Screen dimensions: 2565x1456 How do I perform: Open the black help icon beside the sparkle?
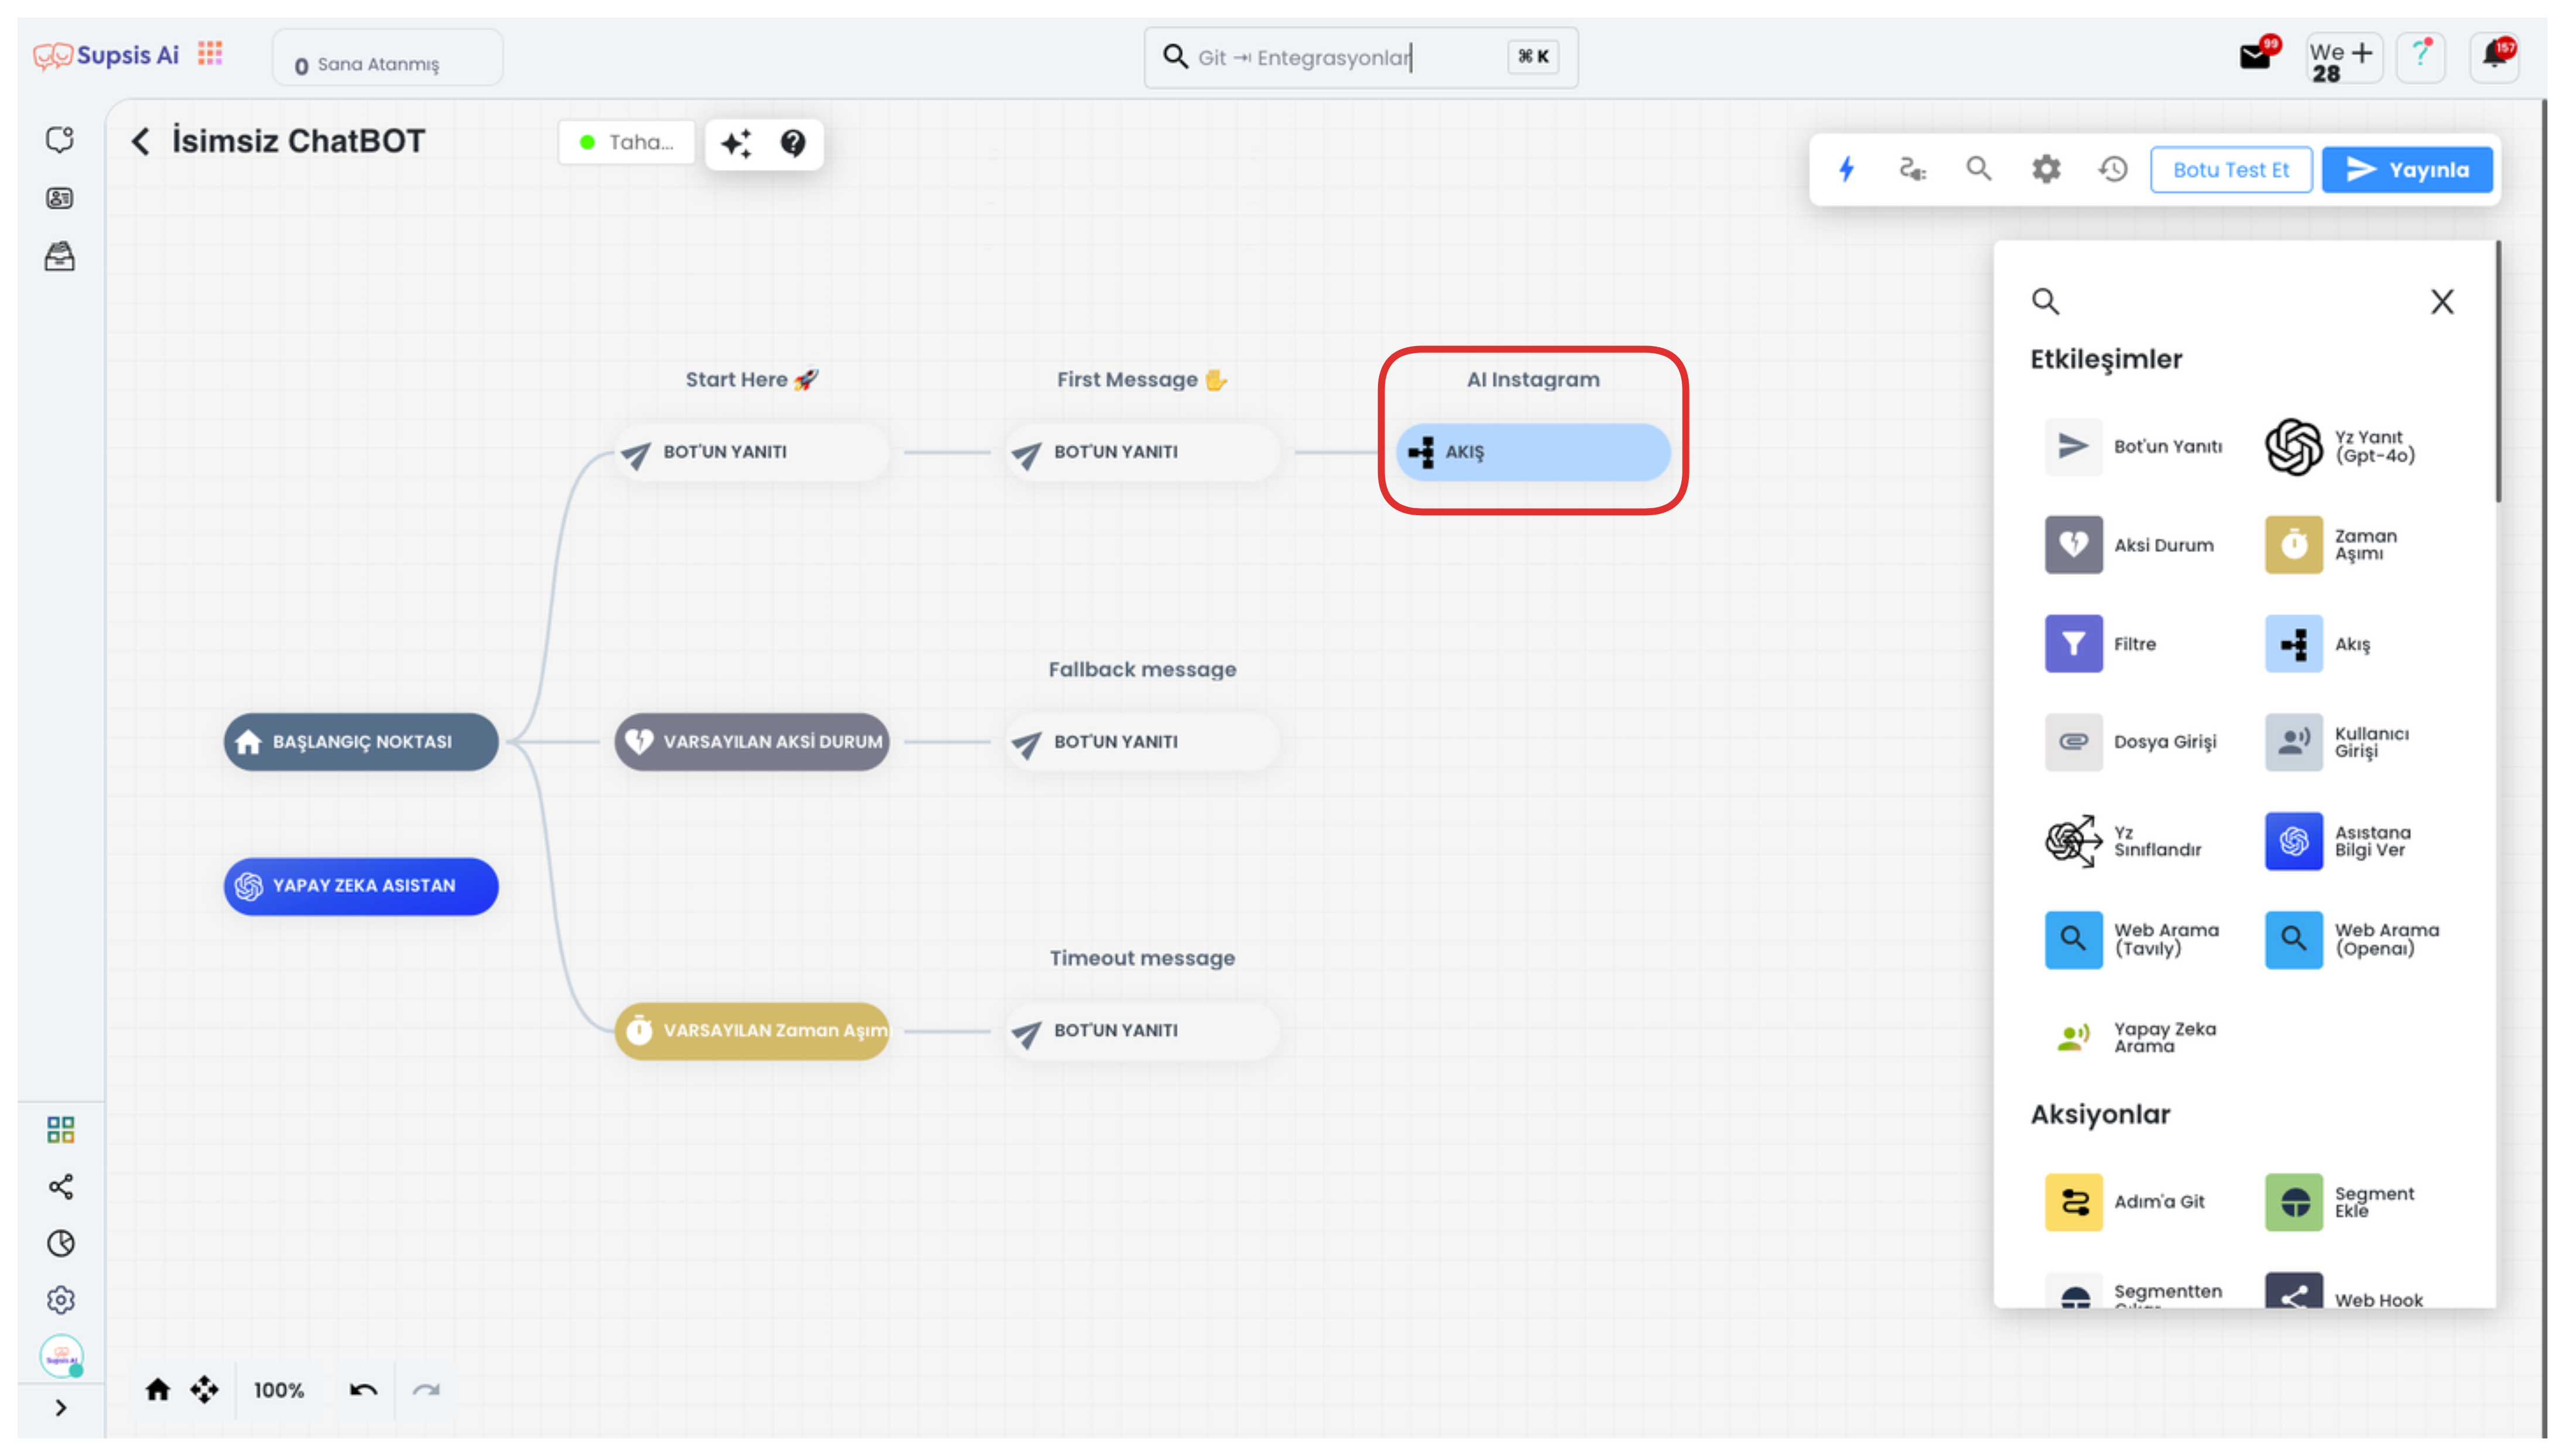pos(793,143)
